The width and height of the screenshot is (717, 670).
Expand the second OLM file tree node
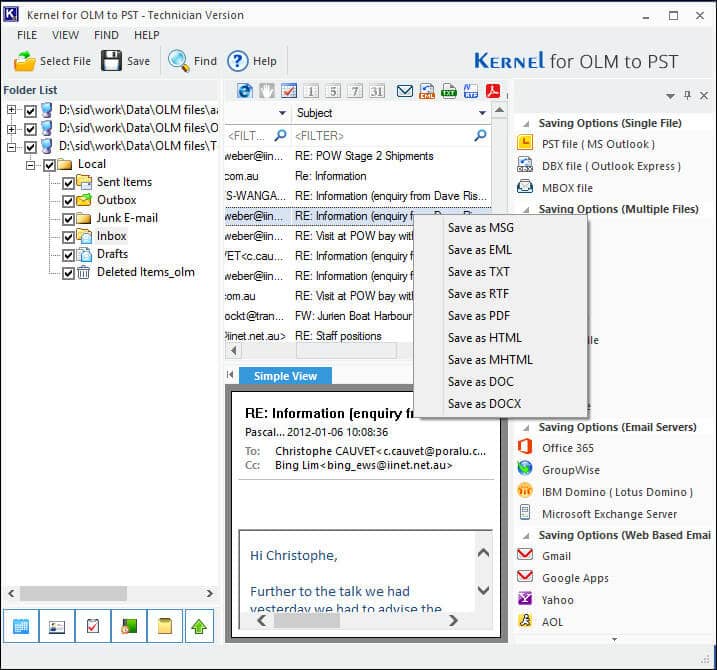11,129
